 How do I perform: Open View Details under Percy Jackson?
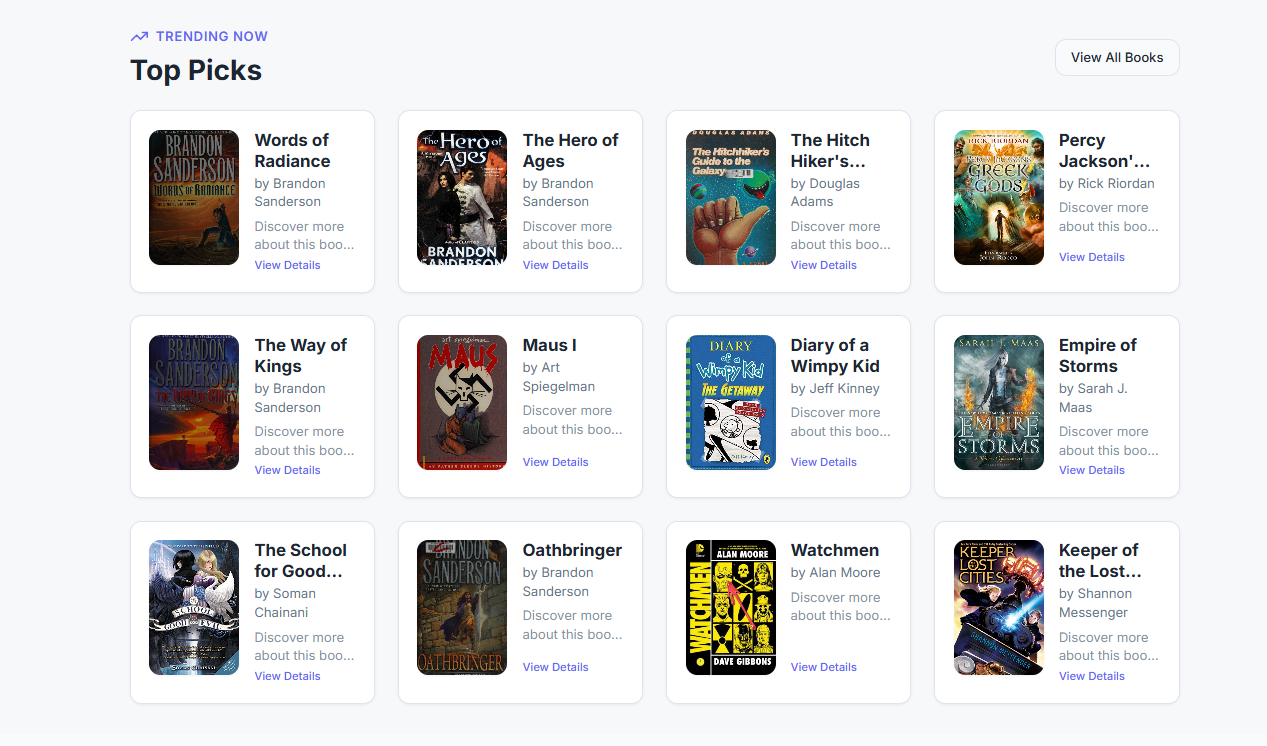click(1091, 256)
